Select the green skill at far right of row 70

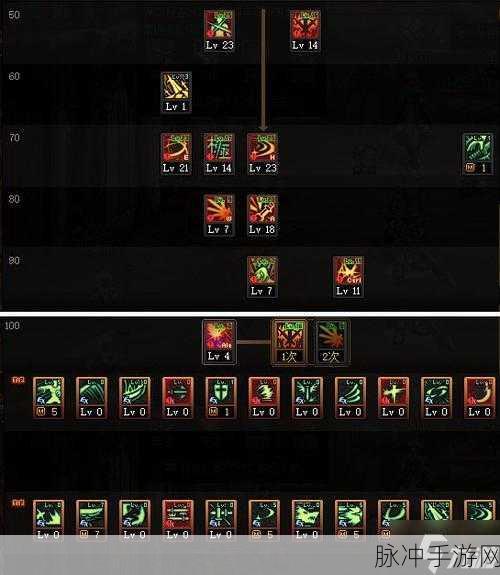tap(478, 154)
